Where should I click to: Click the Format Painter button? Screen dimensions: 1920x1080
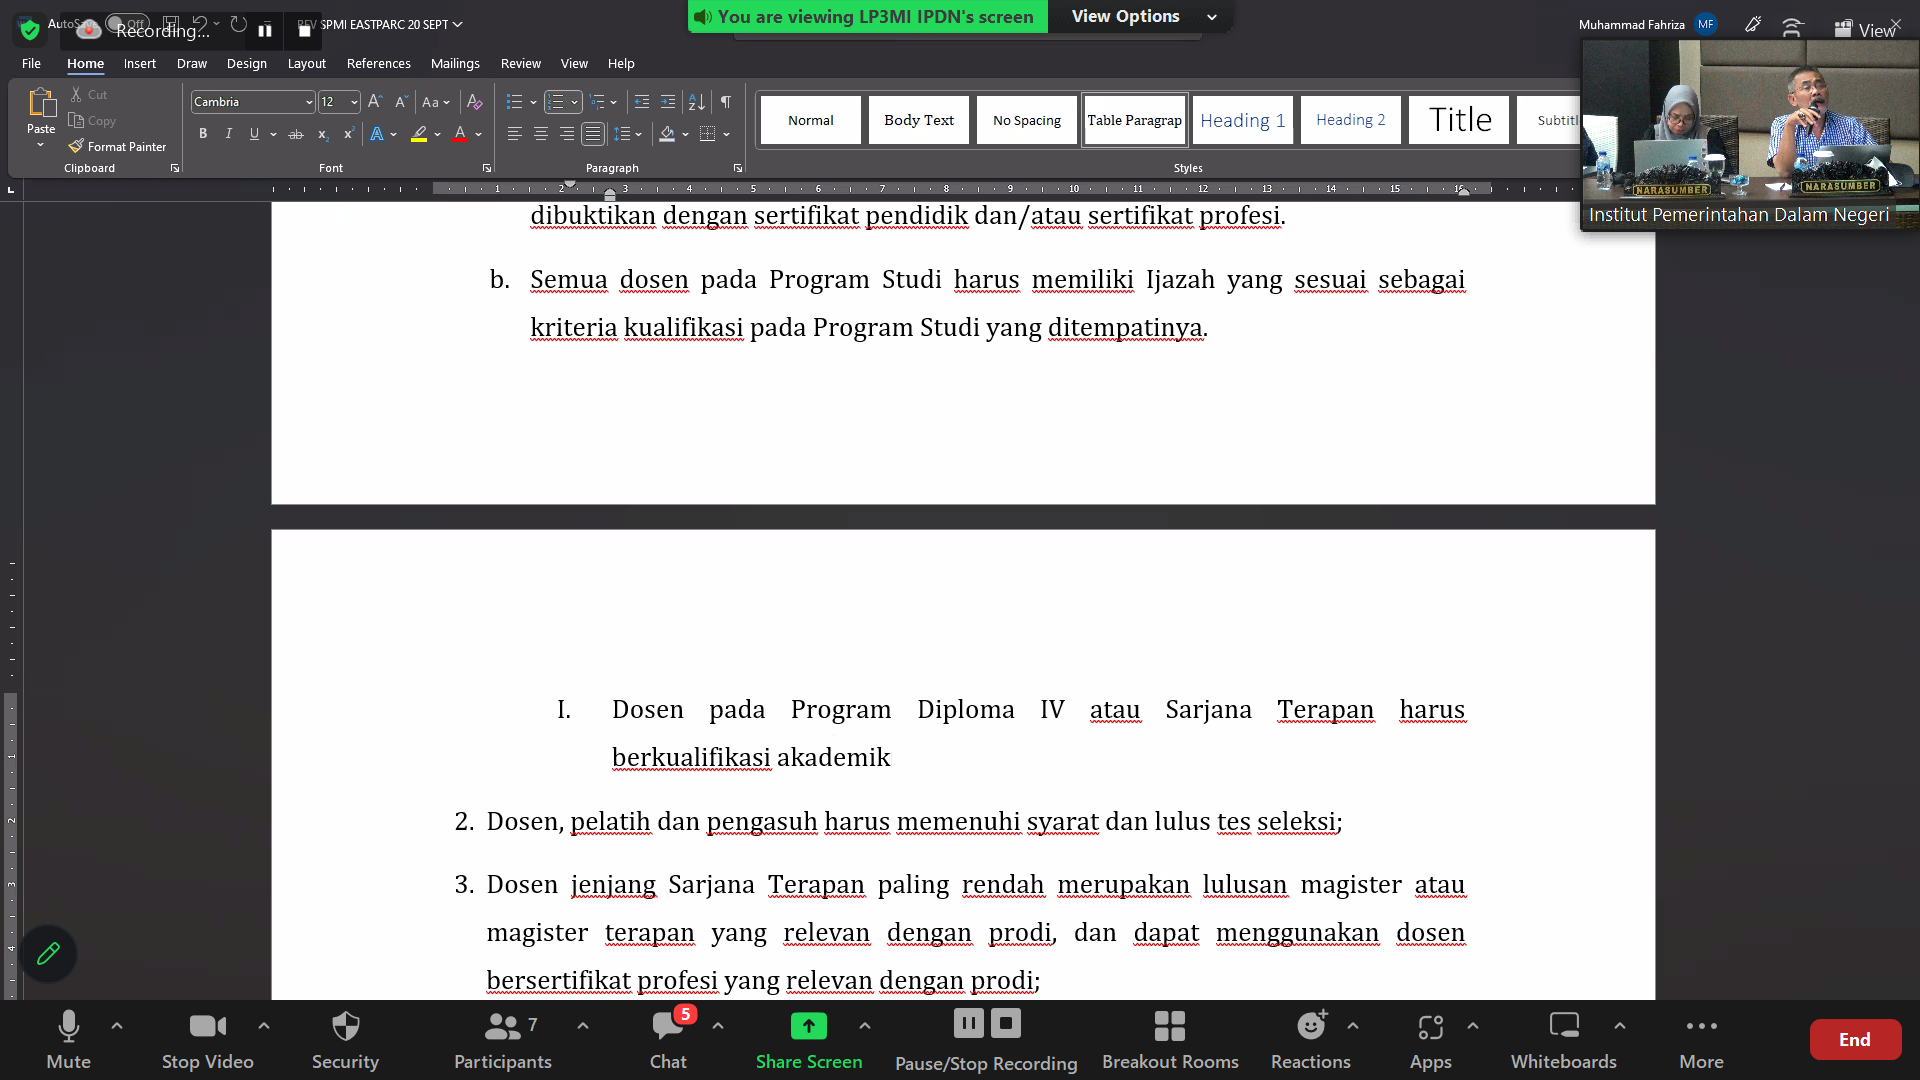(117, 146)
